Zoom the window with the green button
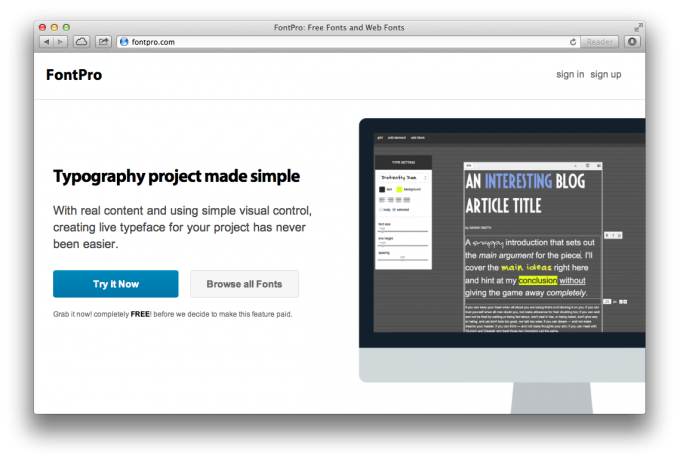Image resolution: width=680 pixels, height=461 pixels. pyautogui.click(x=66, y=27)
